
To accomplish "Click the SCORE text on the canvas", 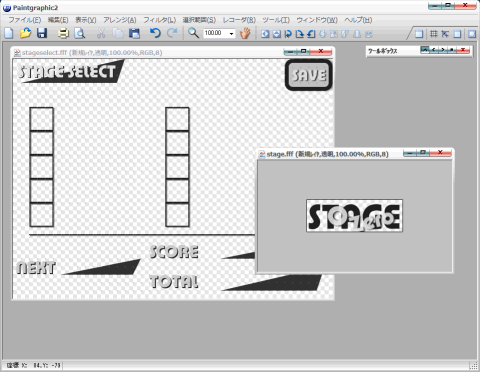I will pos(174,252).
